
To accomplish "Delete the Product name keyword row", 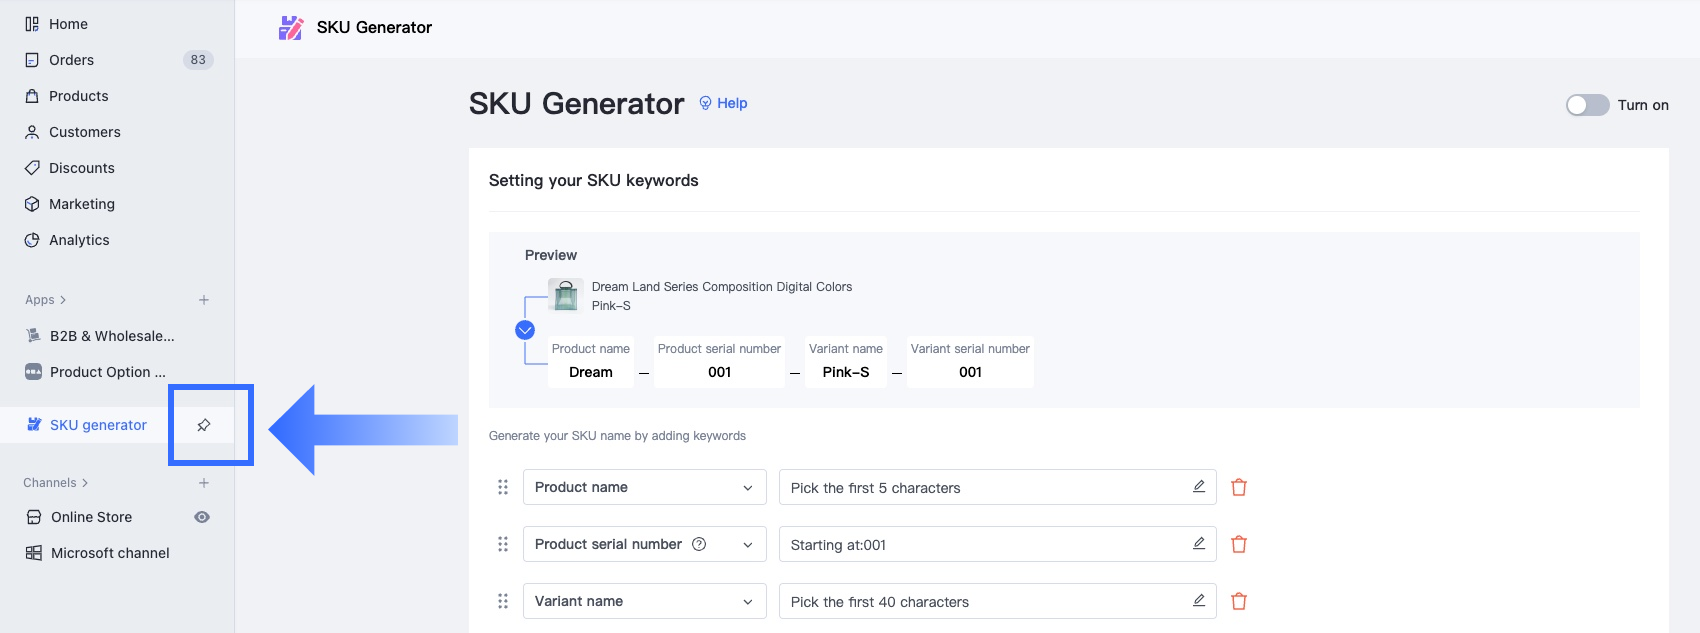I will click(x=1239, y=488).
